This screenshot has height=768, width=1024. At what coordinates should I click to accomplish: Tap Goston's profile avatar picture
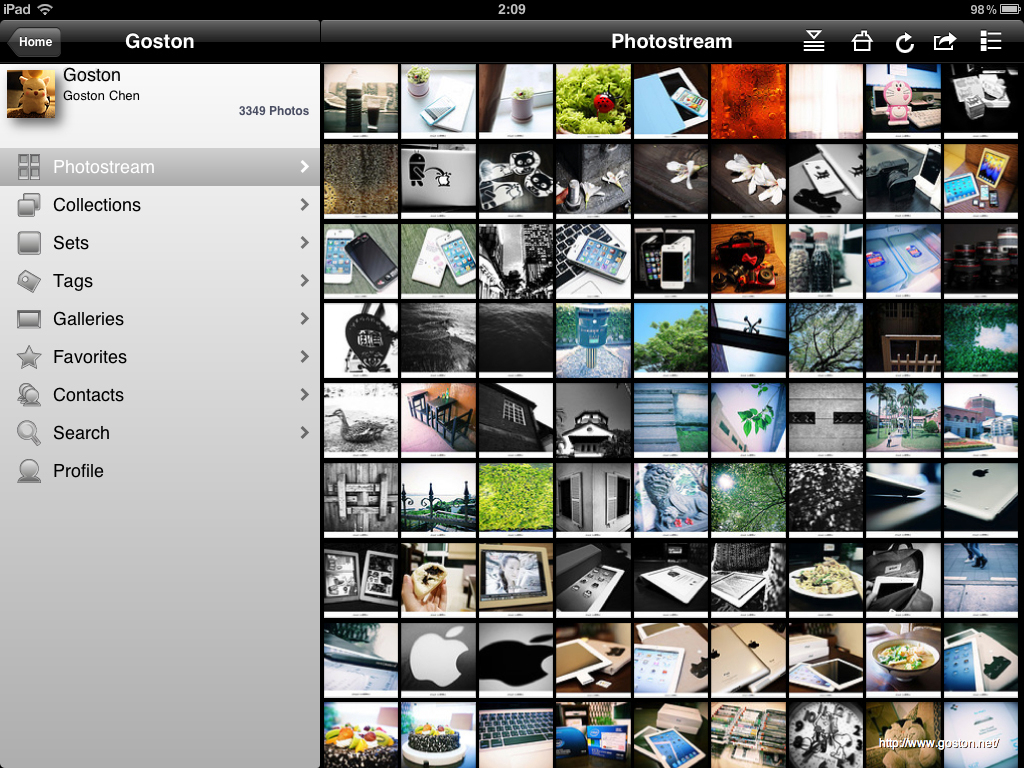coord(31,93)
